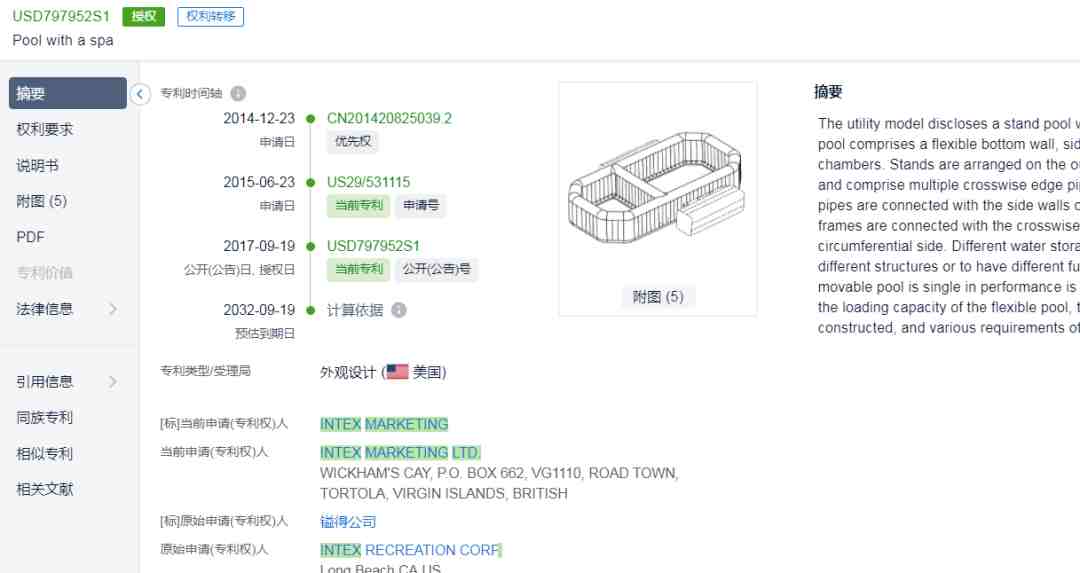Click the 公开(公告)号 tag
The image size is (1080, 573).
pyautogui.click(x=436, y=269)
